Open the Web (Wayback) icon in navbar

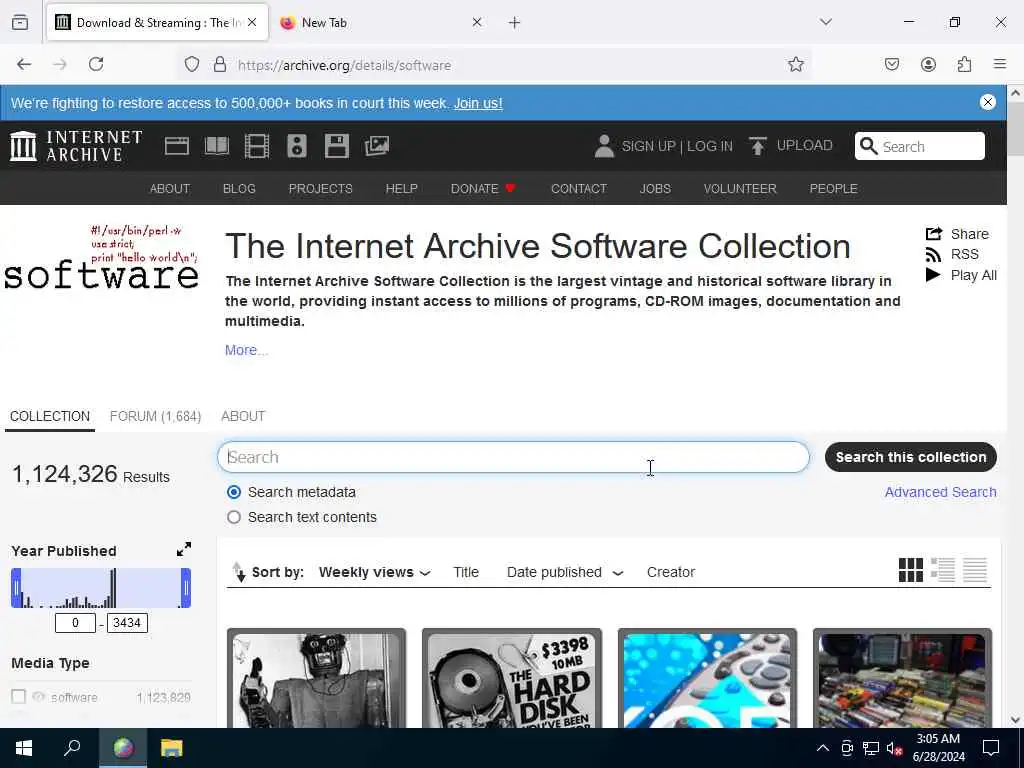point(176,146)
